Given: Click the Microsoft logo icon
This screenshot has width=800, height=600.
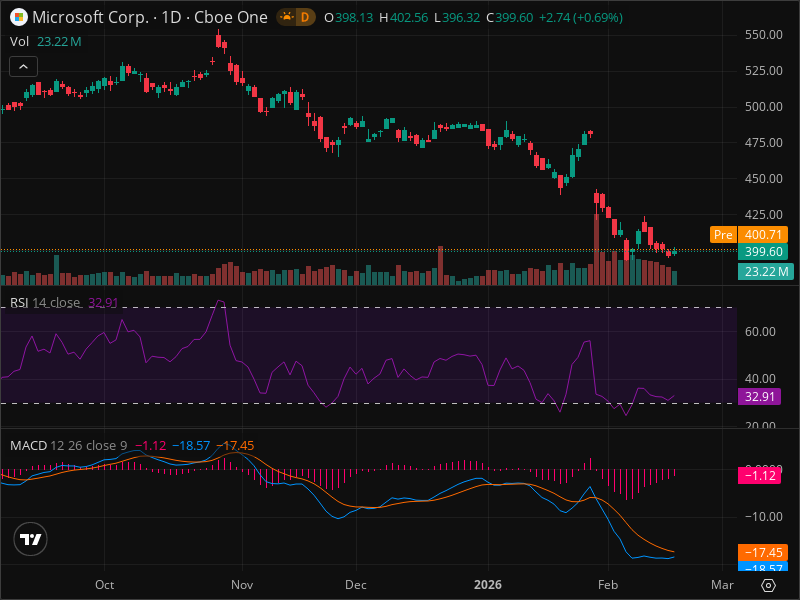Looking at the screenshot, I should tap(19, 17).
